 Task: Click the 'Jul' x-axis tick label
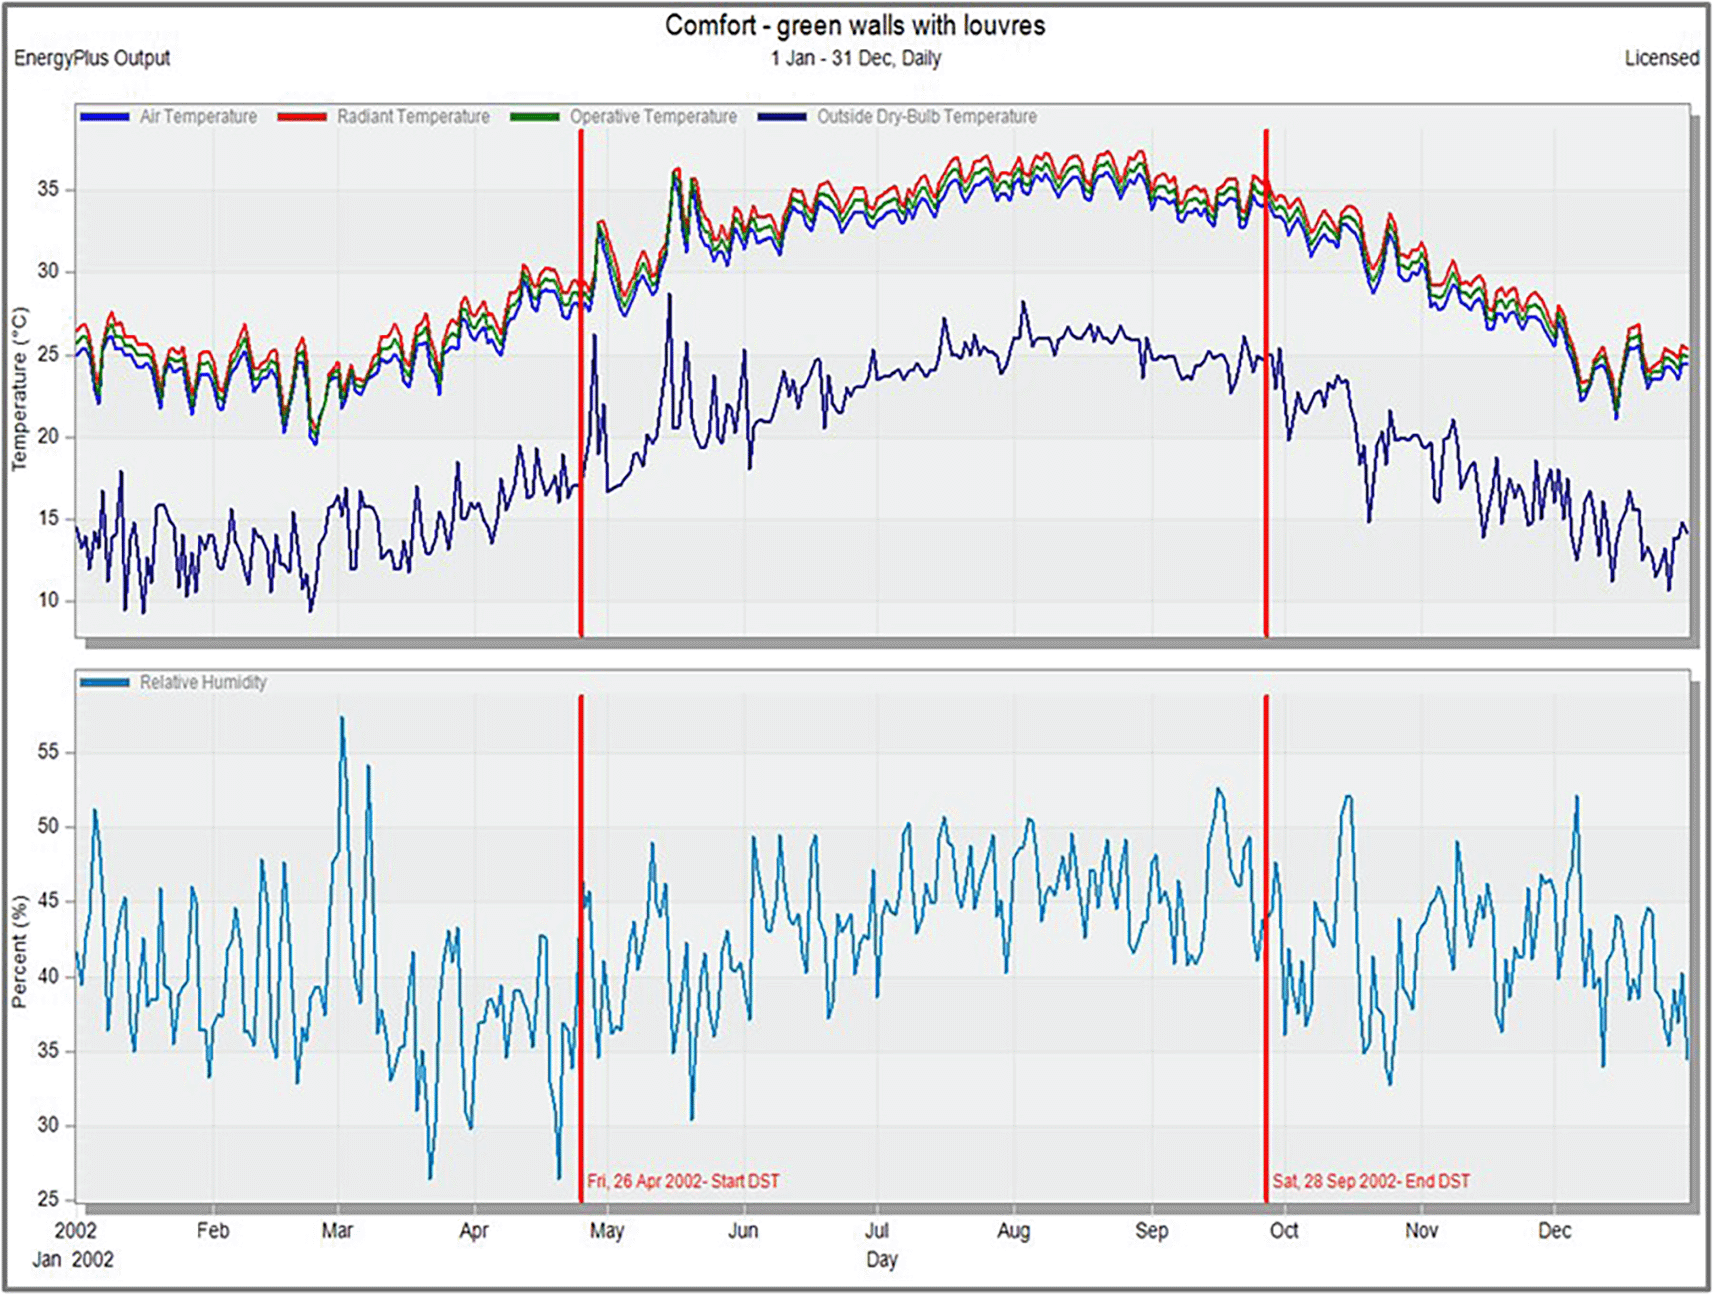(876, 1230)
